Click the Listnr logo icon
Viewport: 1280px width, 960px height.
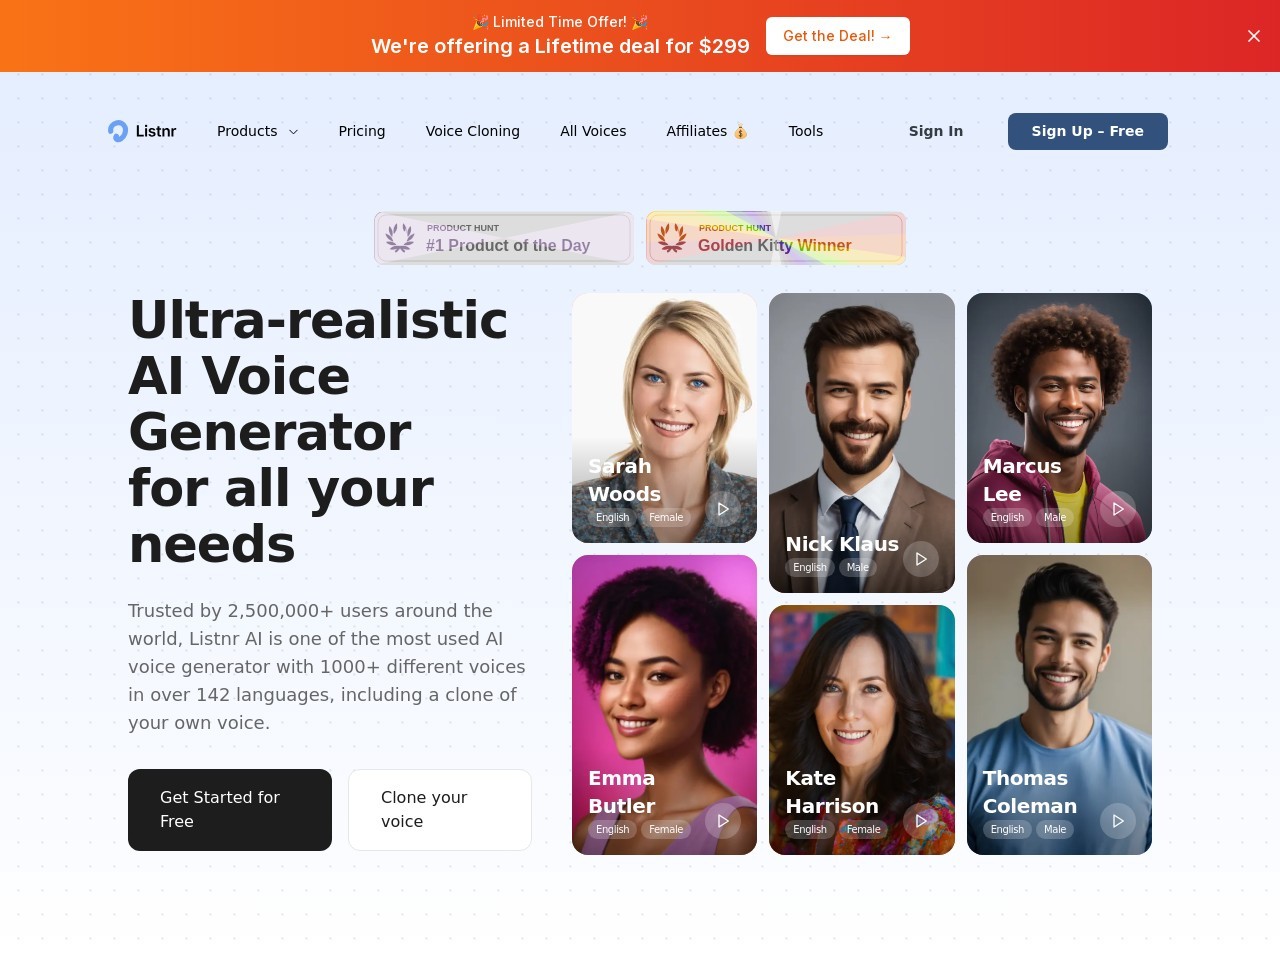tap(118, 131)
